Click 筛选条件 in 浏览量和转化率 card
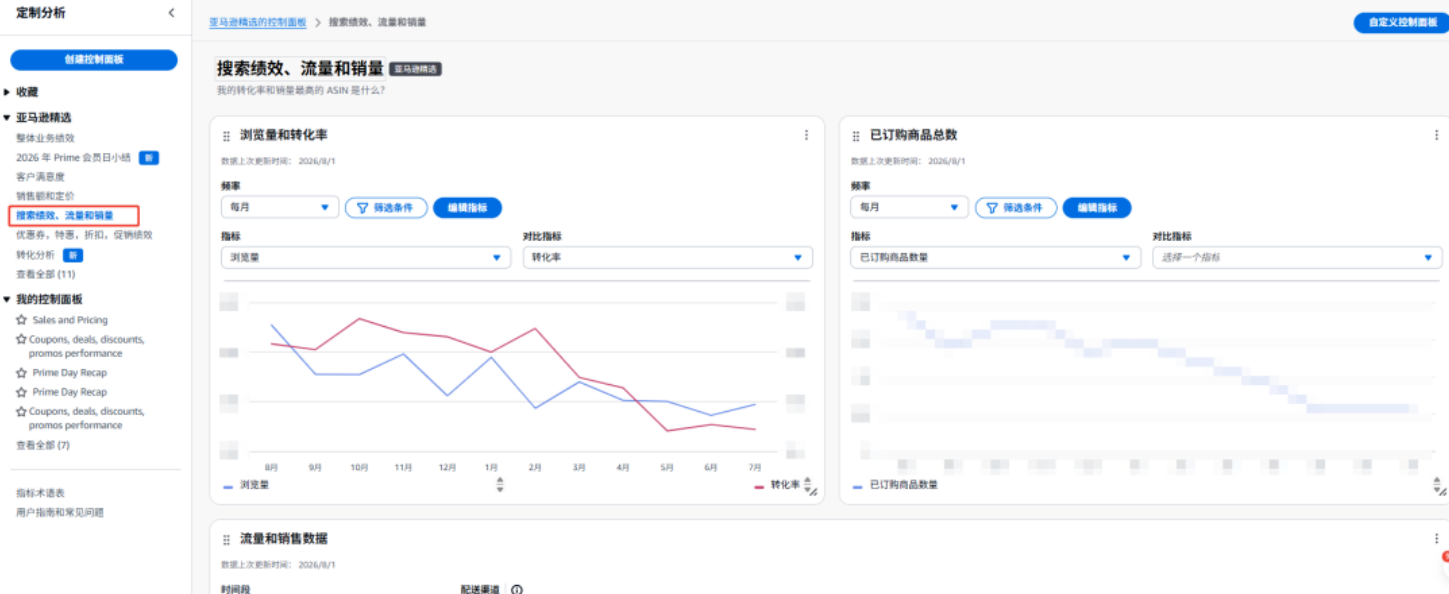 point(386,208)
